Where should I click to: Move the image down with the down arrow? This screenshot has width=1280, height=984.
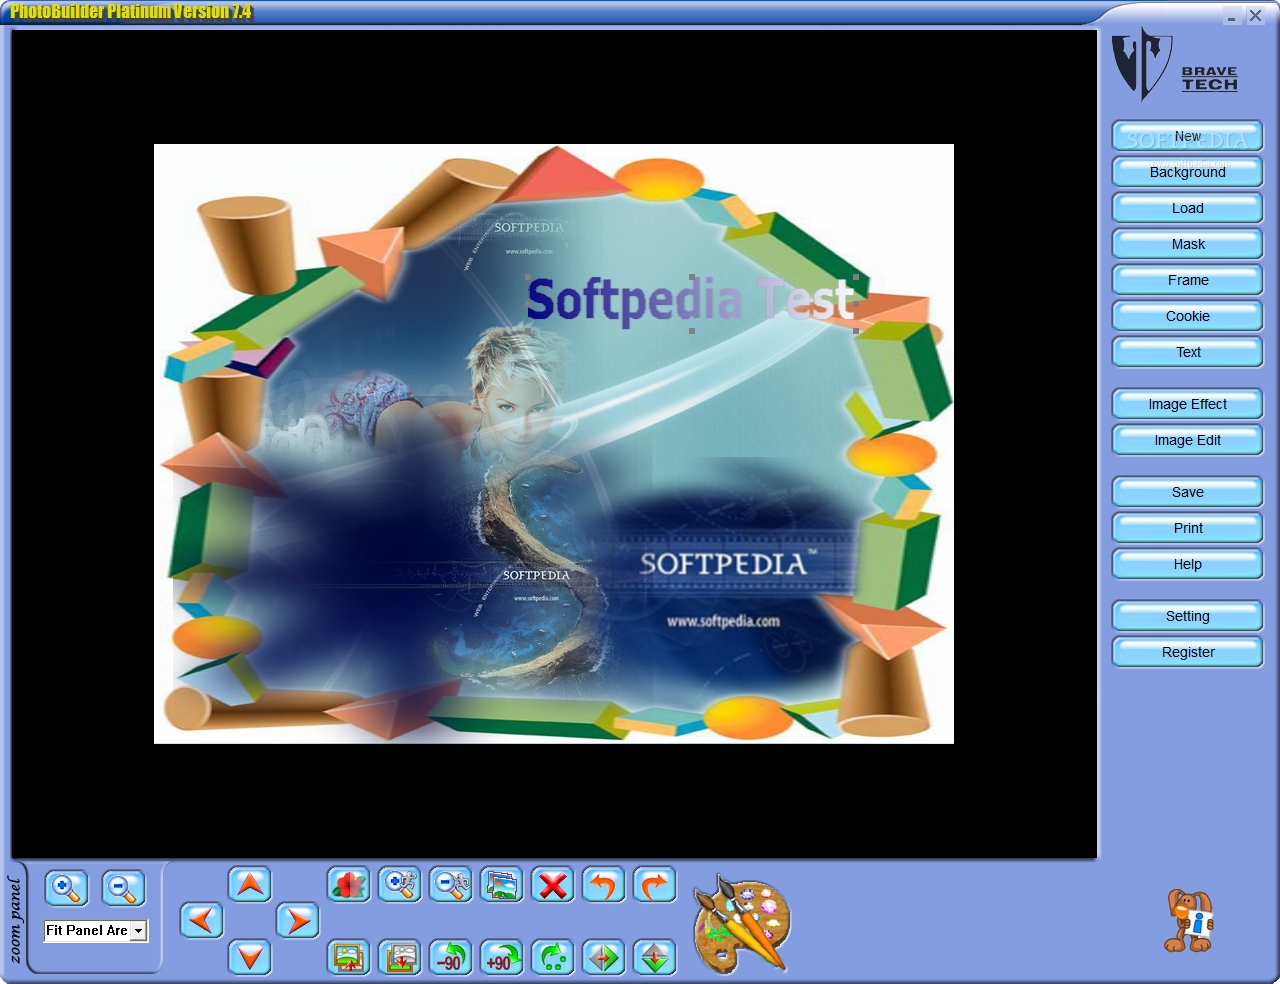pyautogui.click(x=250, y=957)
